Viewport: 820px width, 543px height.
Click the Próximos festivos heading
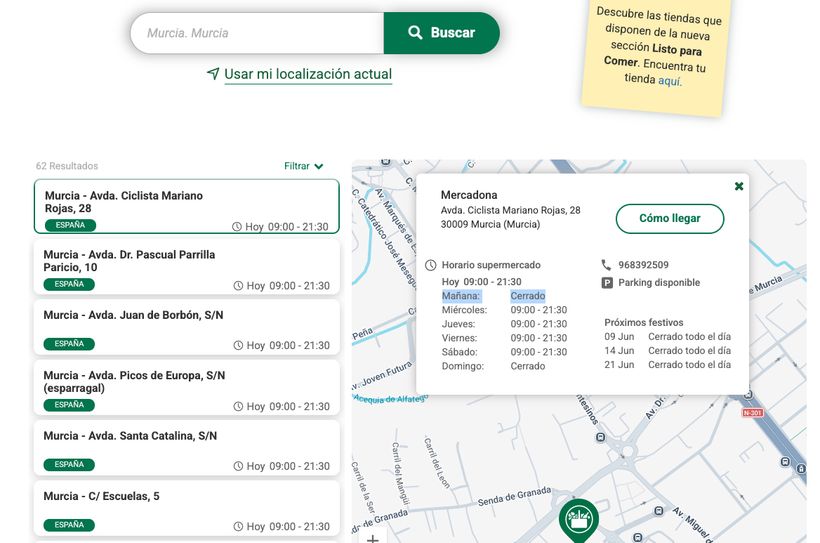click(x=644, y=322)
